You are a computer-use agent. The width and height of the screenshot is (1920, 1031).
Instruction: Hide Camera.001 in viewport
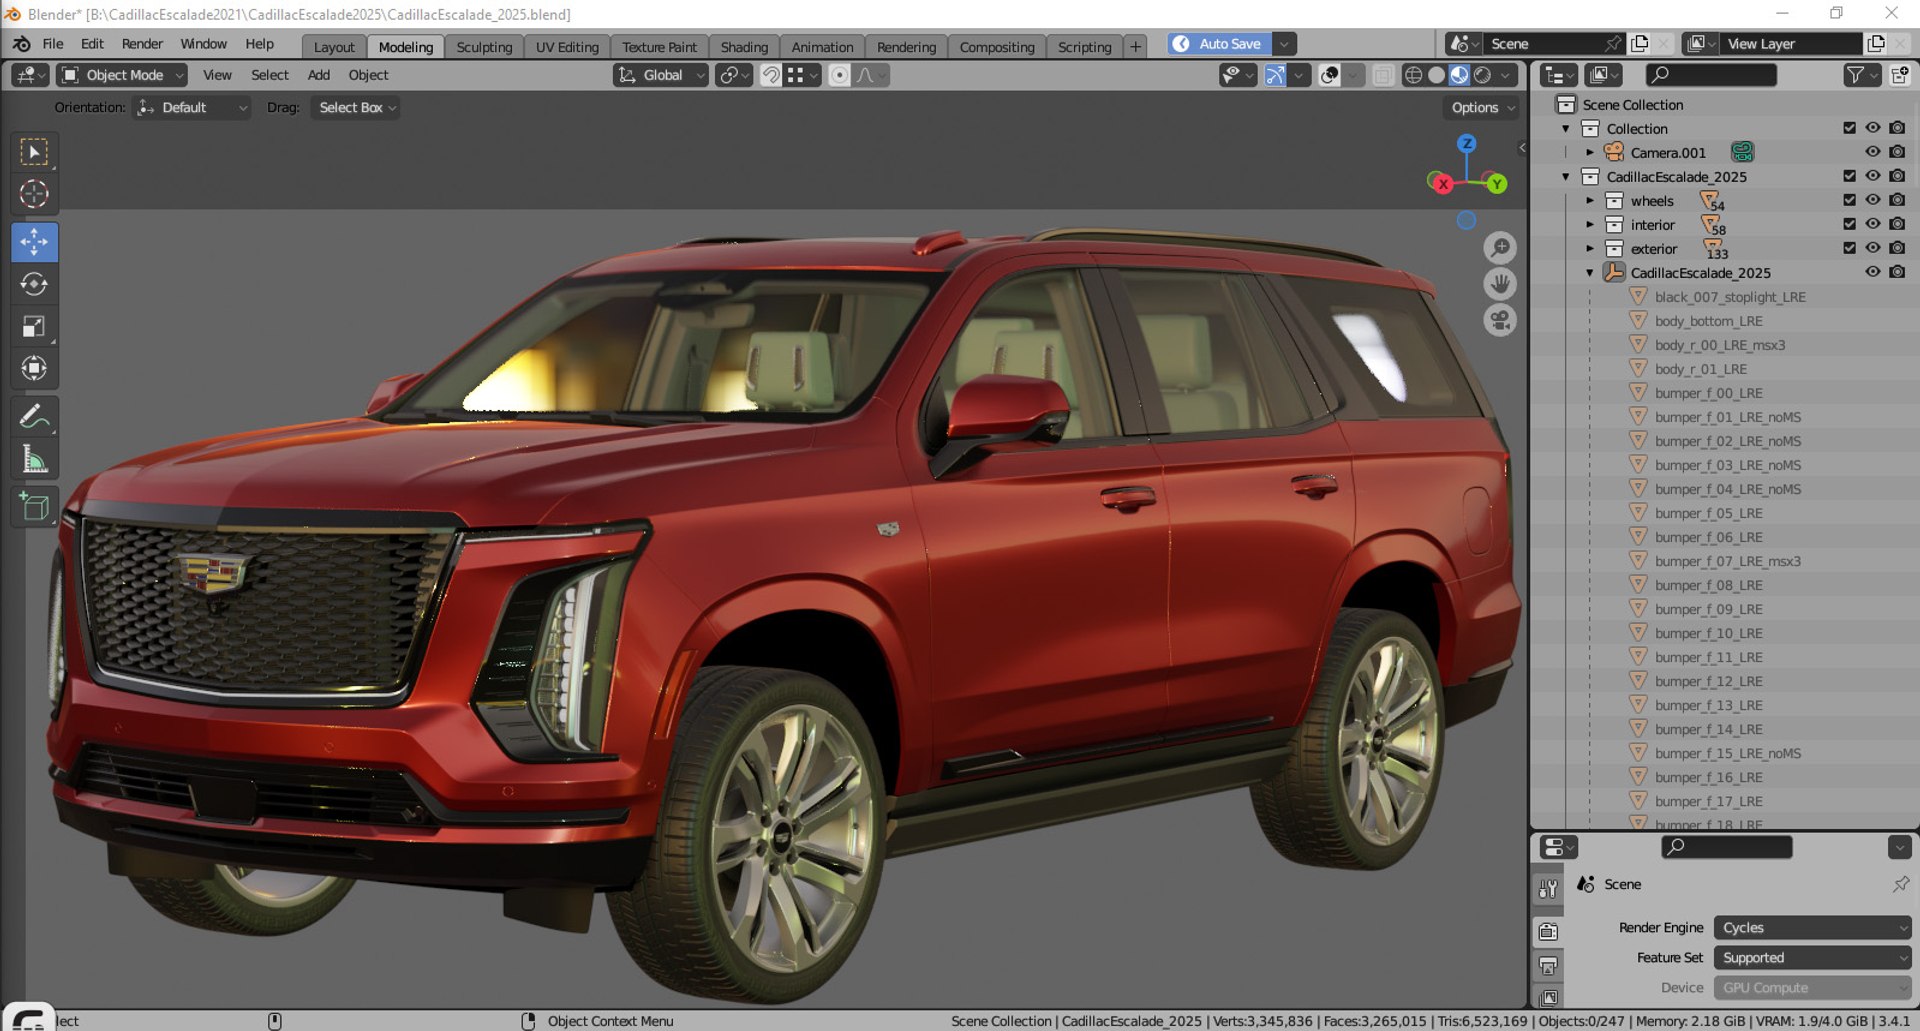coord(1873,152)
